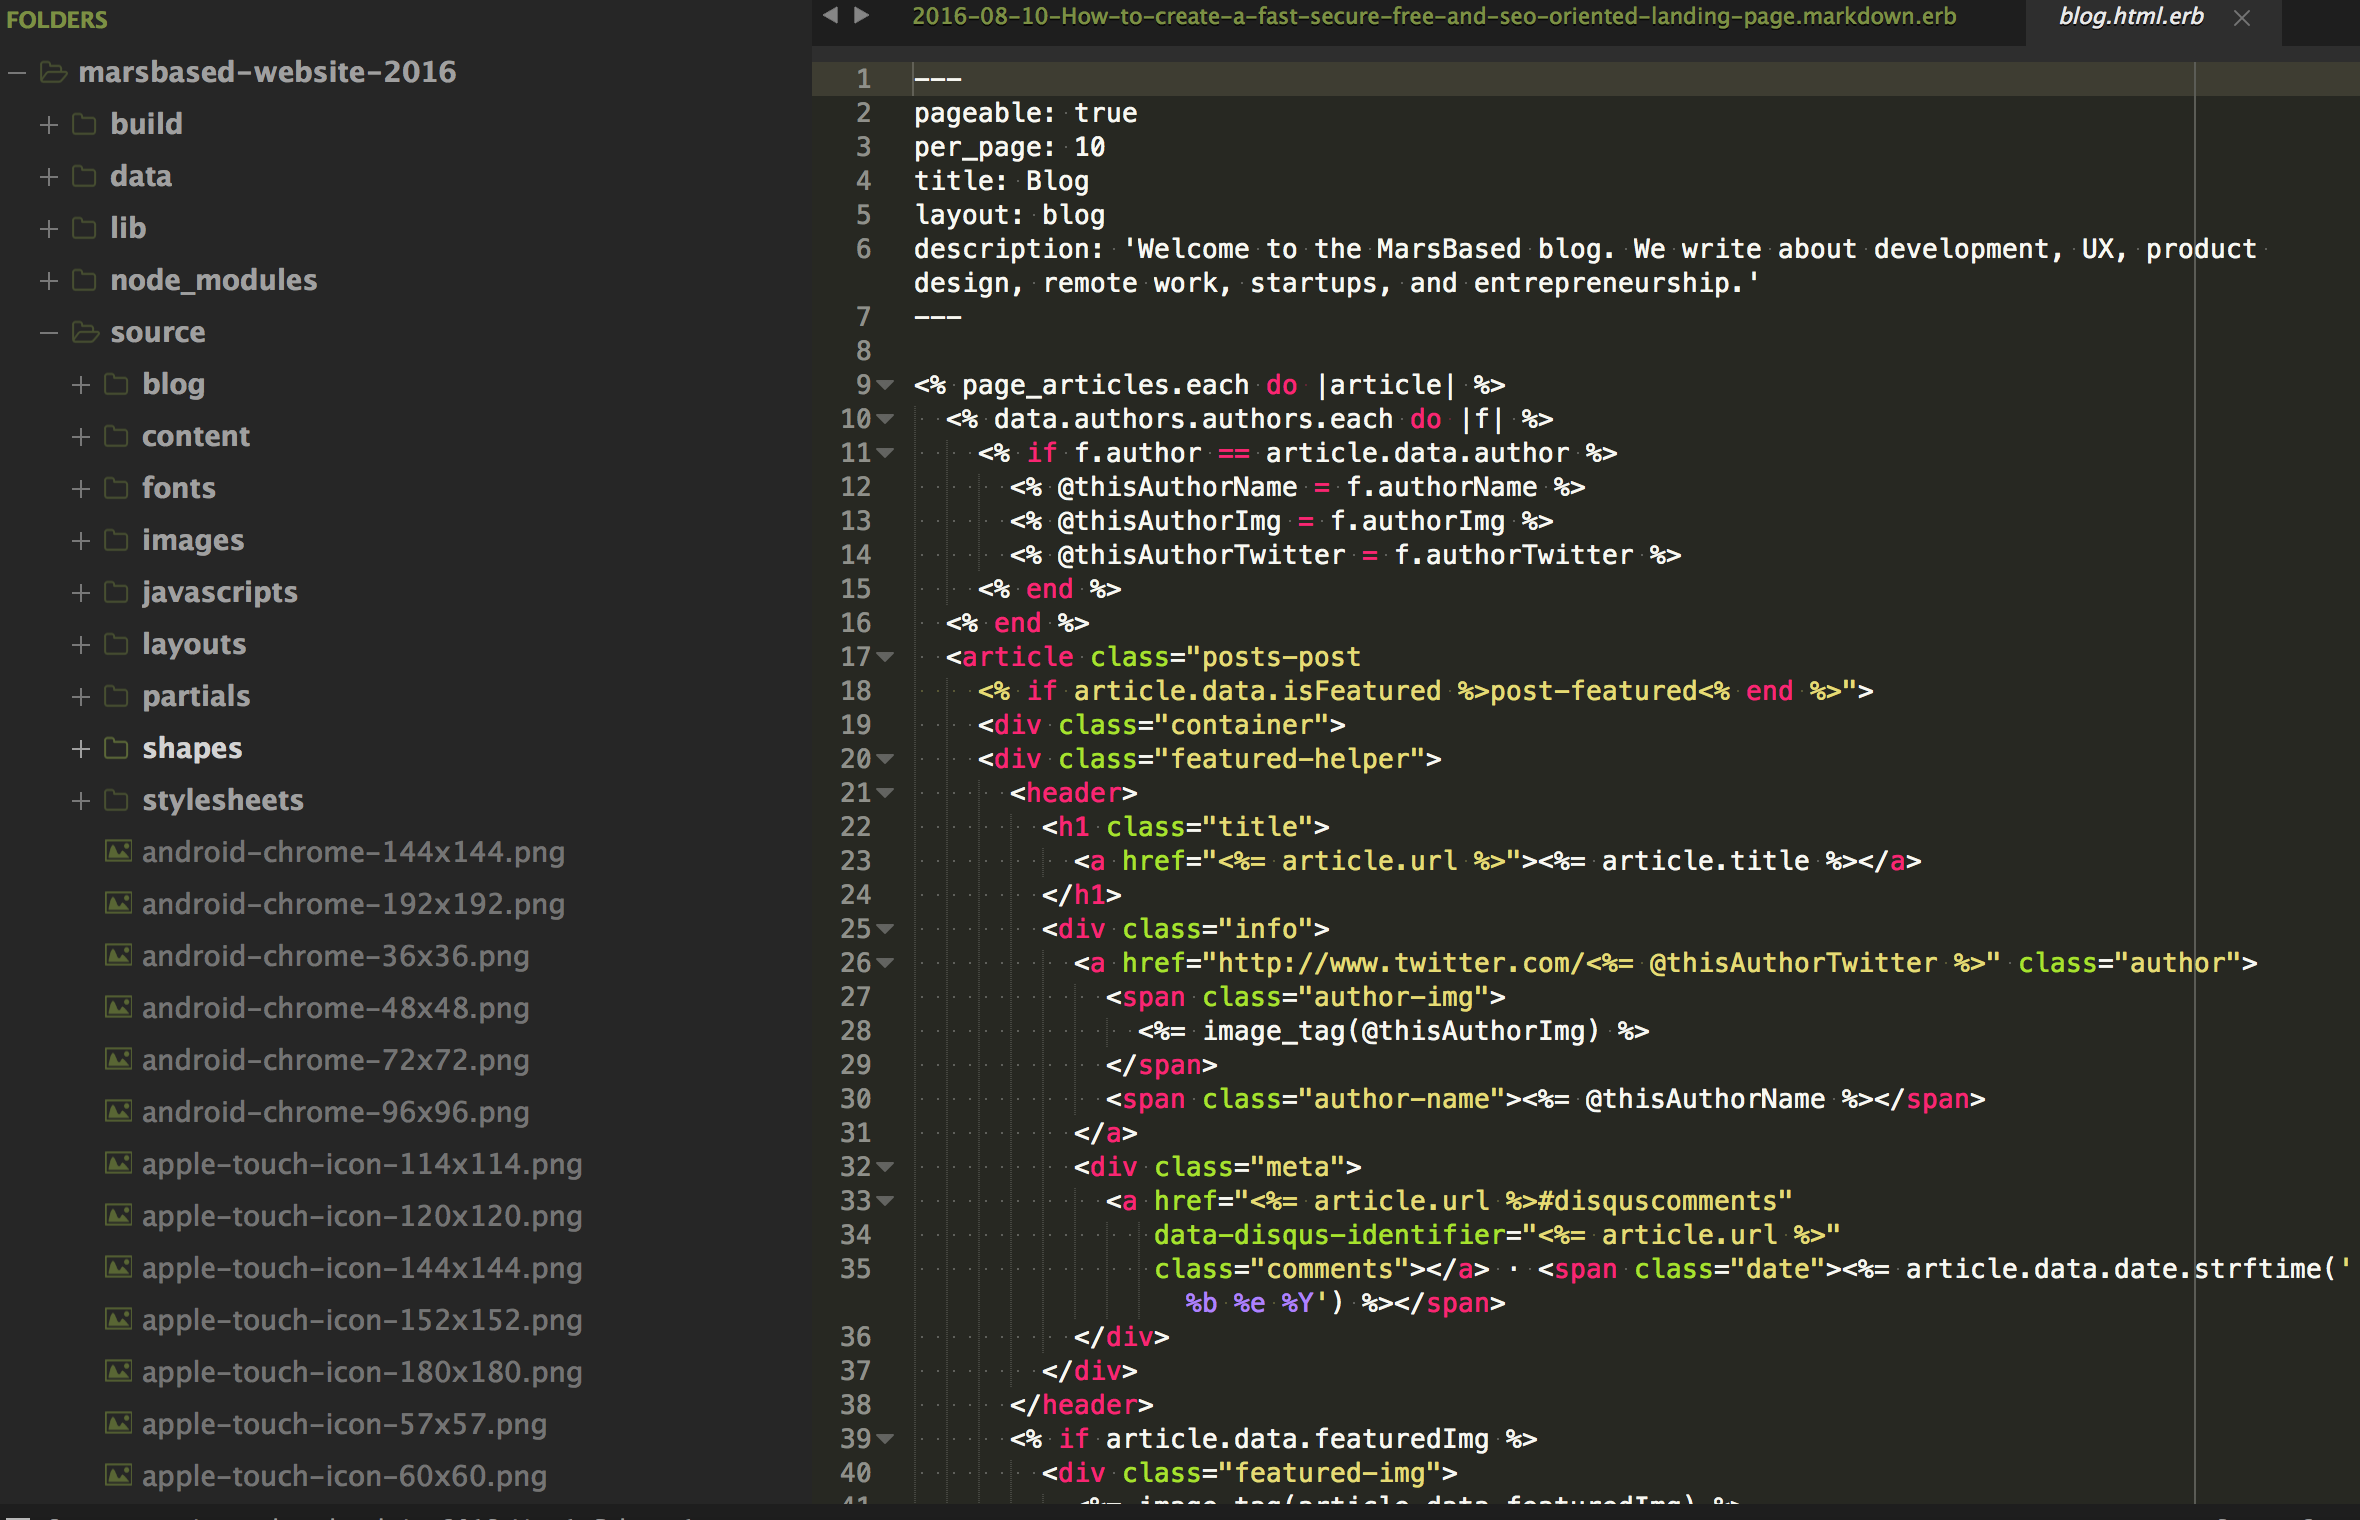Close the blog.html.erb tab
The width and height of the screenshot is (2360, 1520).
coord(2242,18)
